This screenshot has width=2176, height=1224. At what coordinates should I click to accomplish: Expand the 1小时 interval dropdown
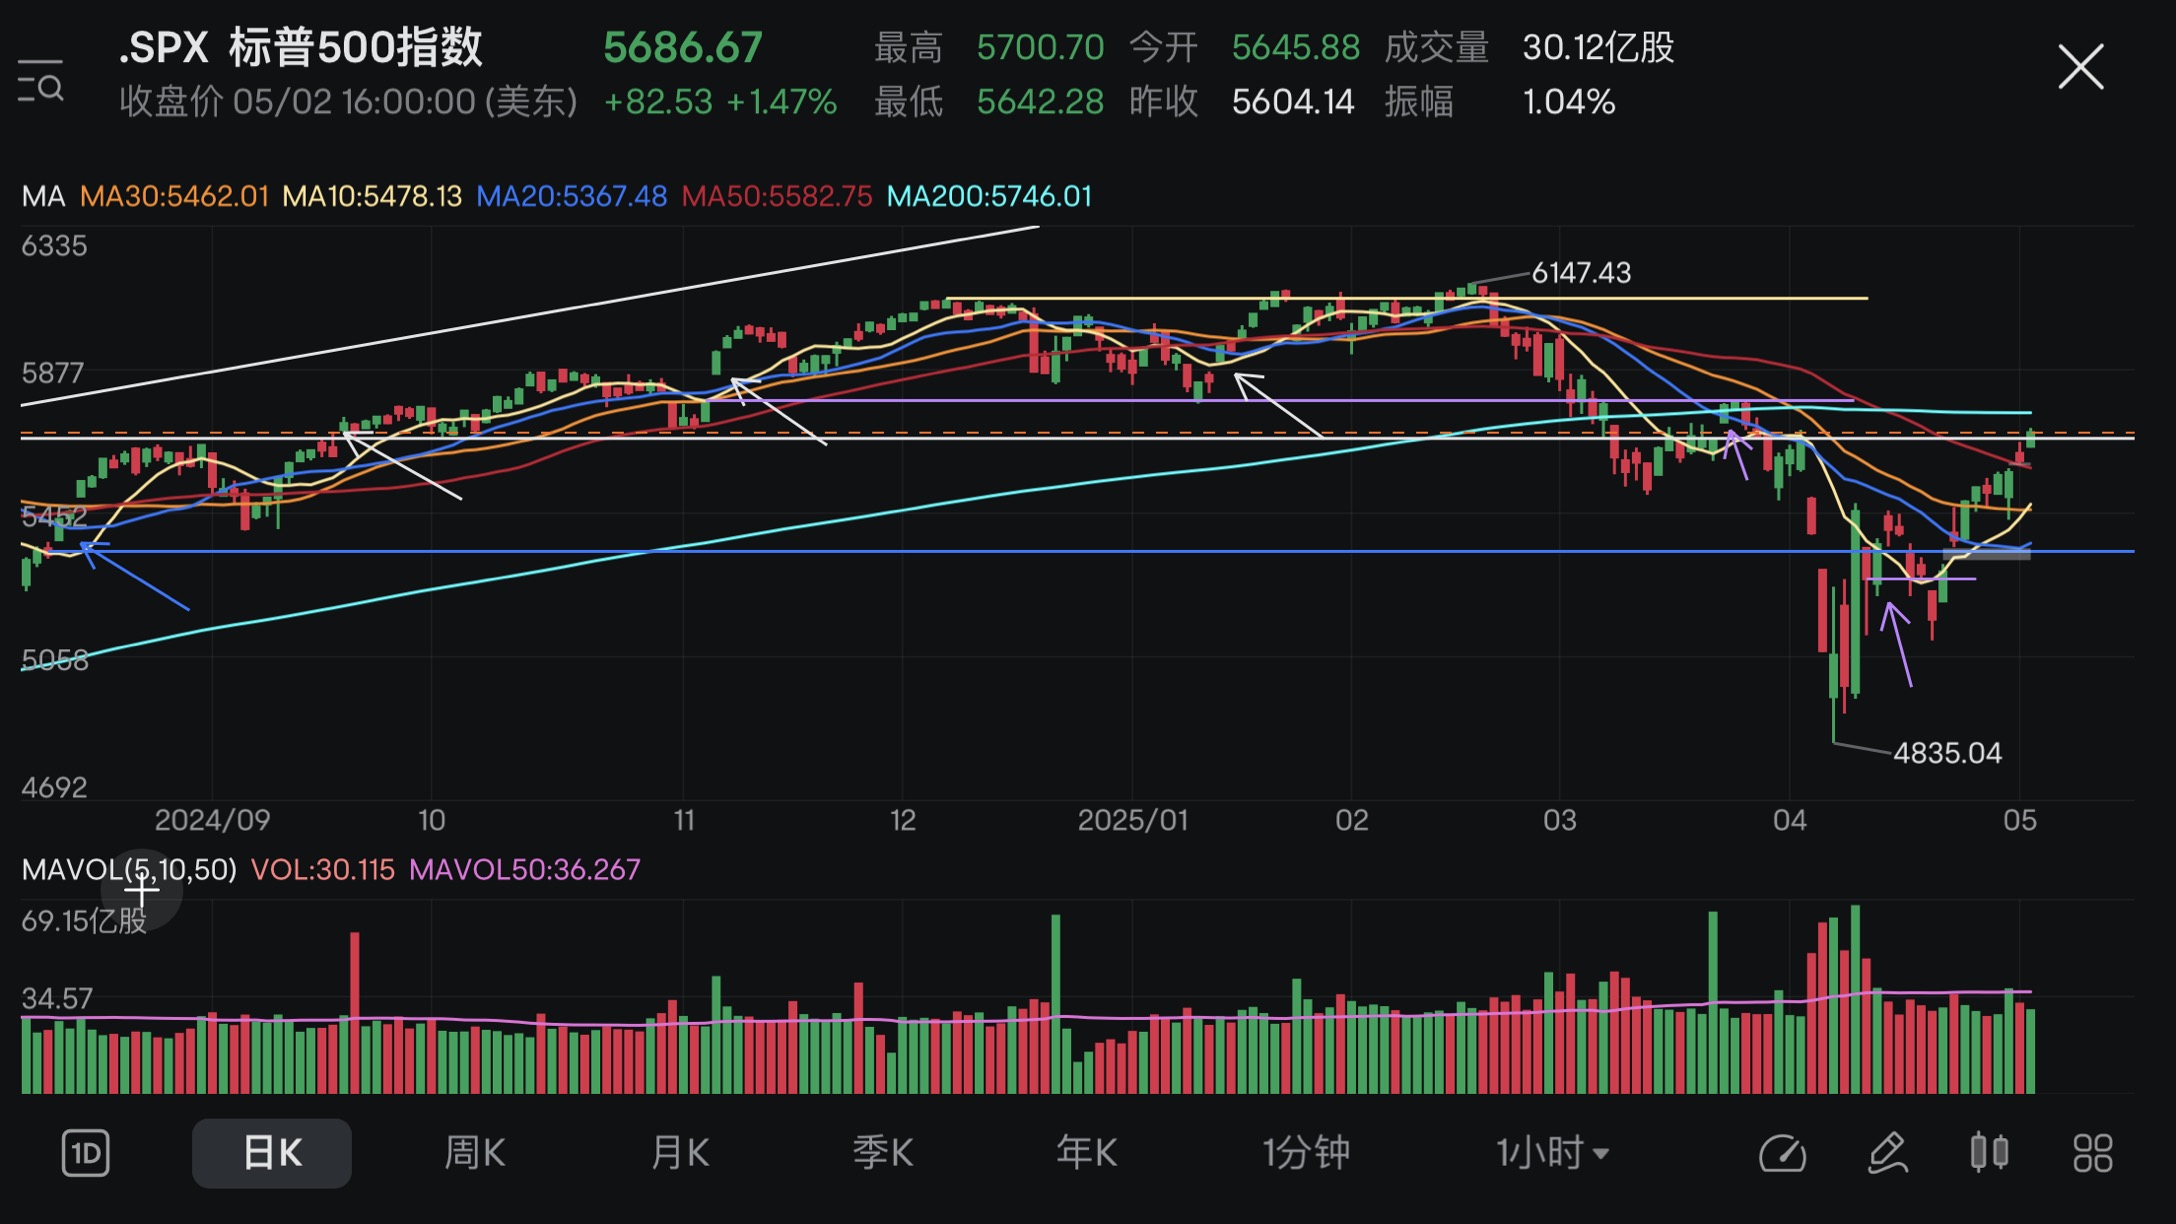click(1553, 1153)
